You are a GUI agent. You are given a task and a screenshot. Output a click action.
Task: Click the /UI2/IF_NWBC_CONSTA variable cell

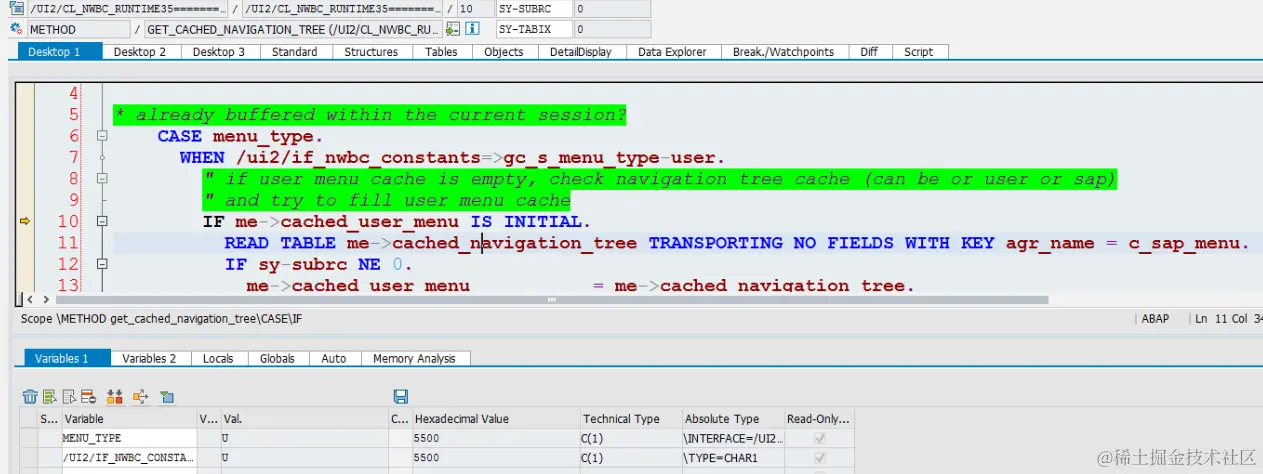pos(129,457)
